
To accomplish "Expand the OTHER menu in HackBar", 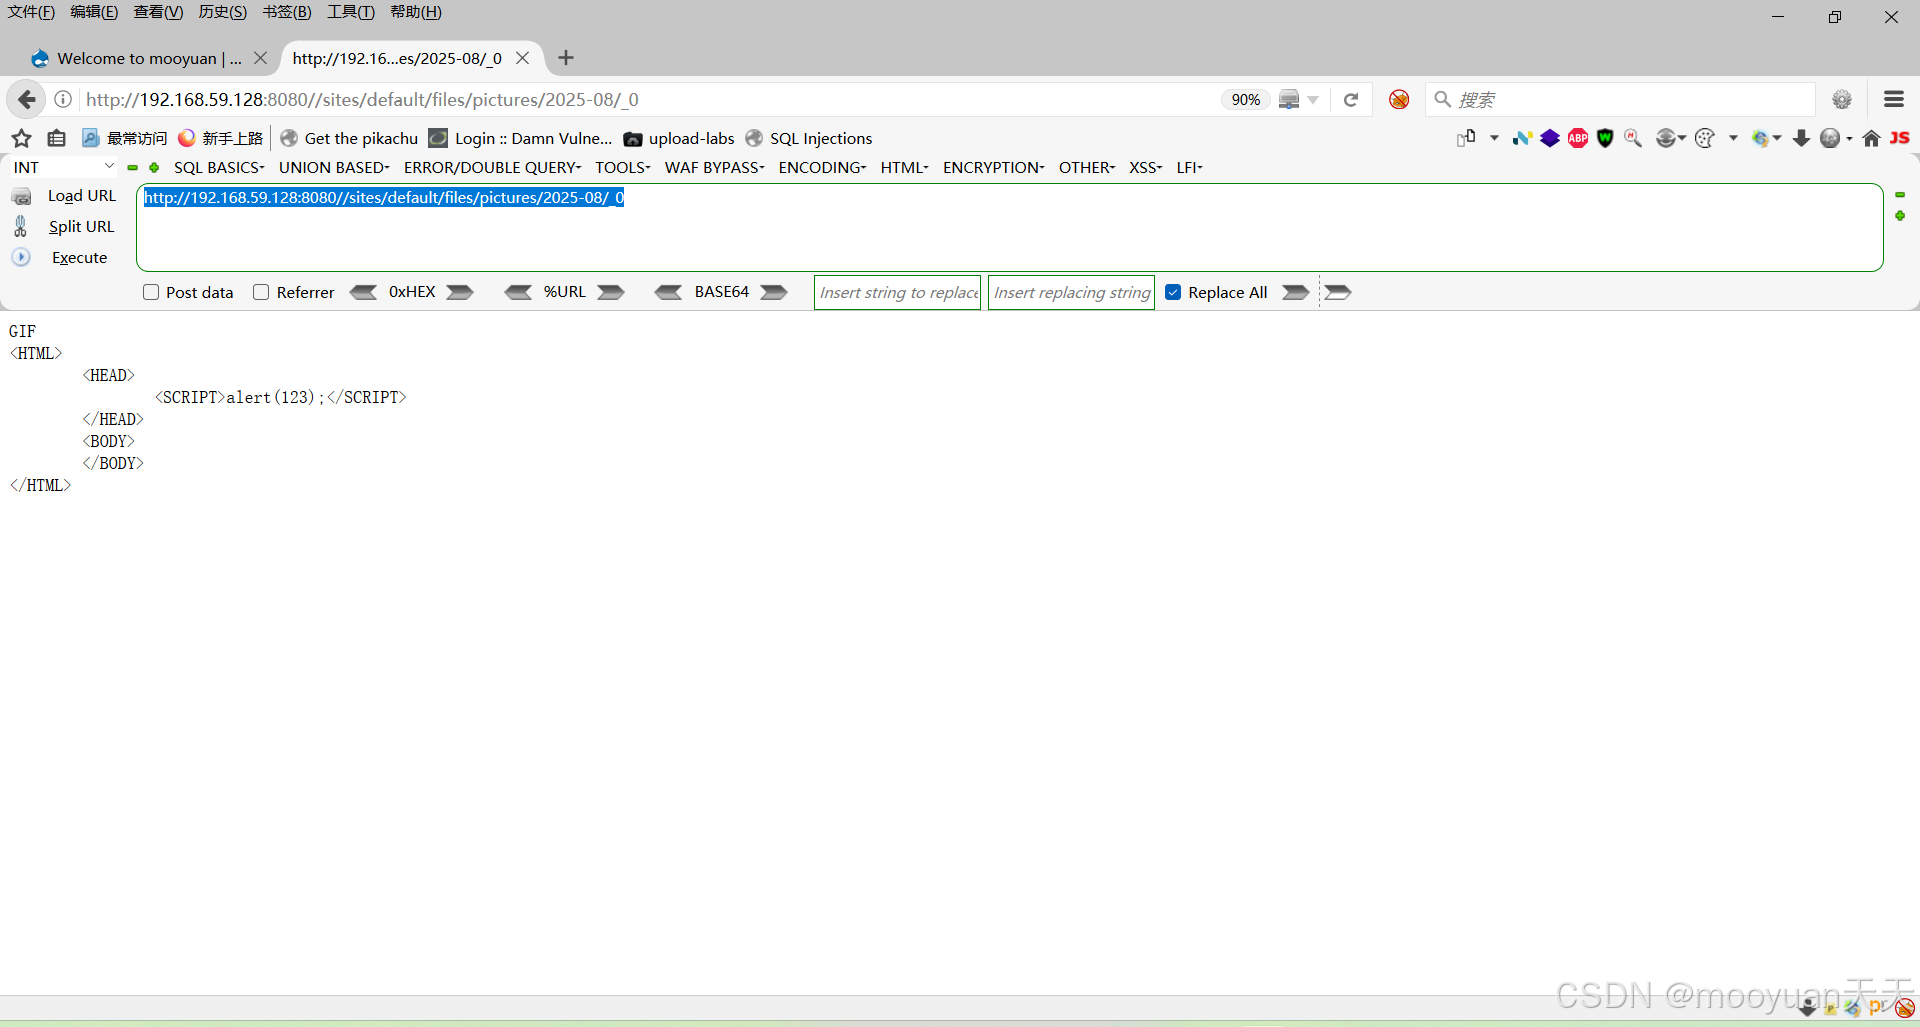I will pos(1086,167).
